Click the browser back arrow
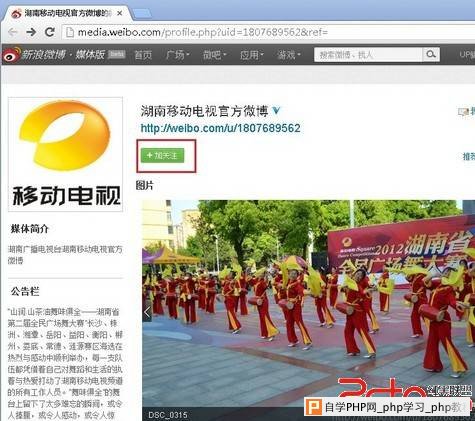Viewport: 475px width, 421px height. coord(13,32)
